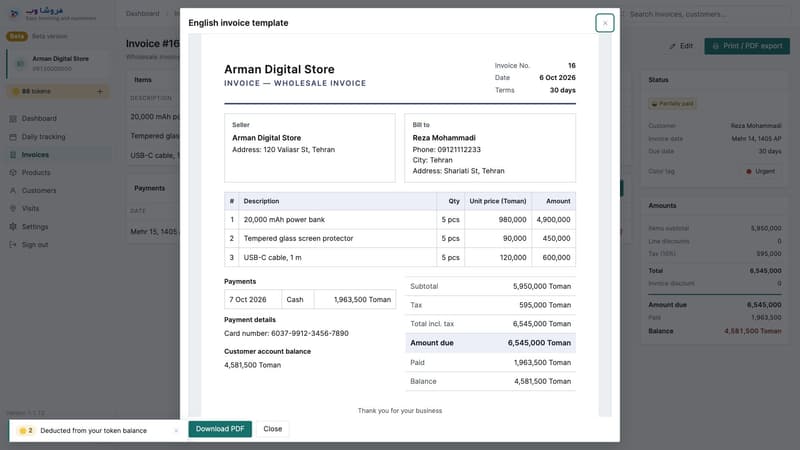
Task: Click the Sign out arrow icon
Action: (x=13, y=244)
